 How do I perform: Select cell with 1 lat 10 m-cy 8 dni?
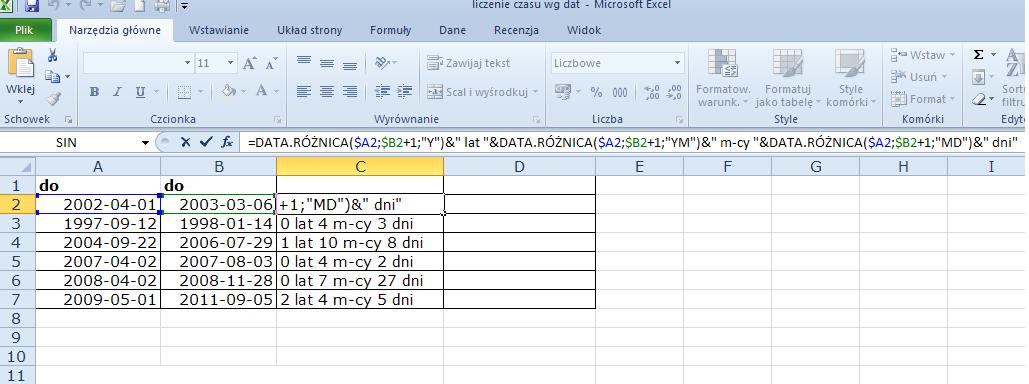(x=360, y=242)
